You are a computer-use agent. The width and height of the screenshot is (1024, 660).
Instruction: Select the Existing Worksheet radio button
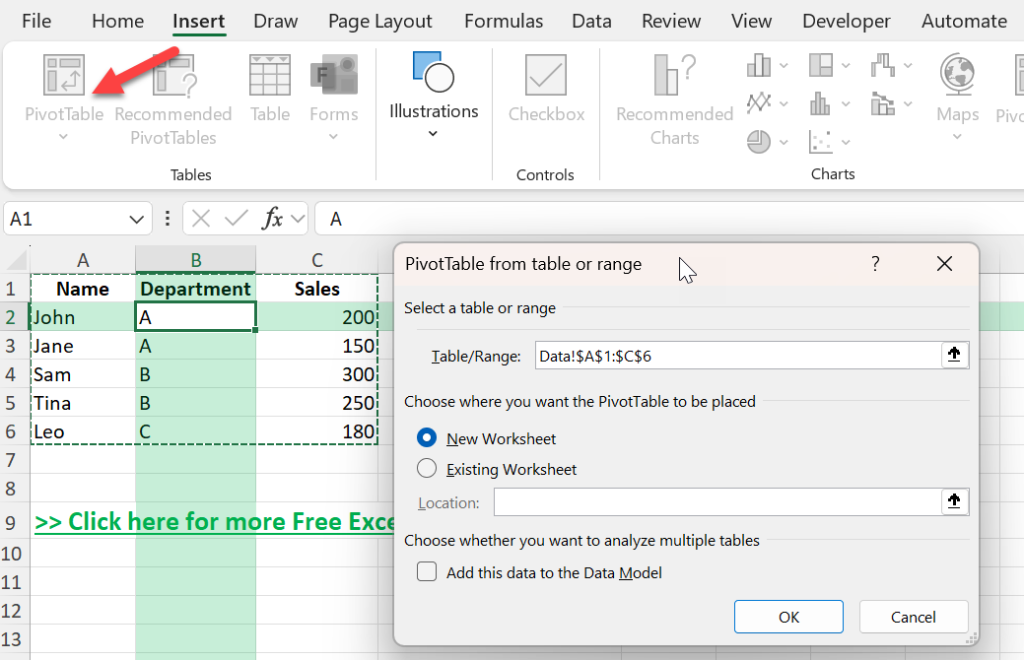(x=428, y=469)
